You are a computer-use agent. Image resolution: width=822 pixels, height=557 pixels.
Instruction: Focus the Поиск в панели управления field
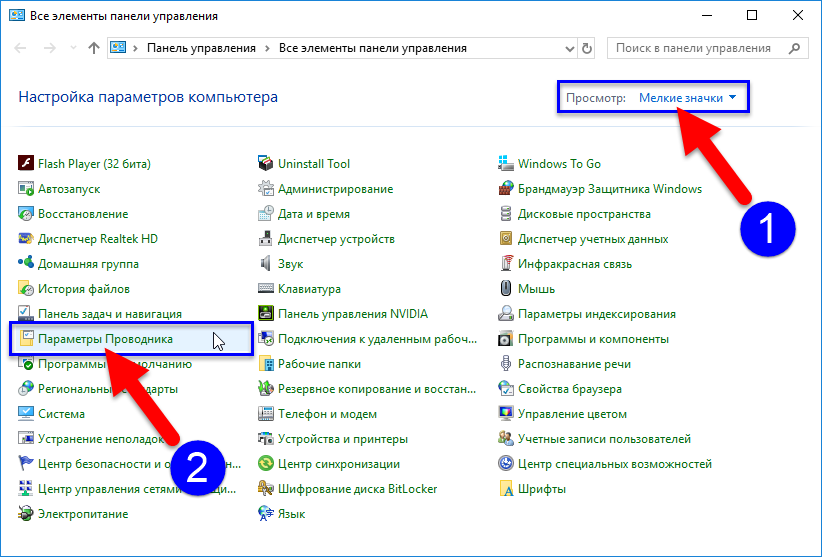(x=708, y=48)
